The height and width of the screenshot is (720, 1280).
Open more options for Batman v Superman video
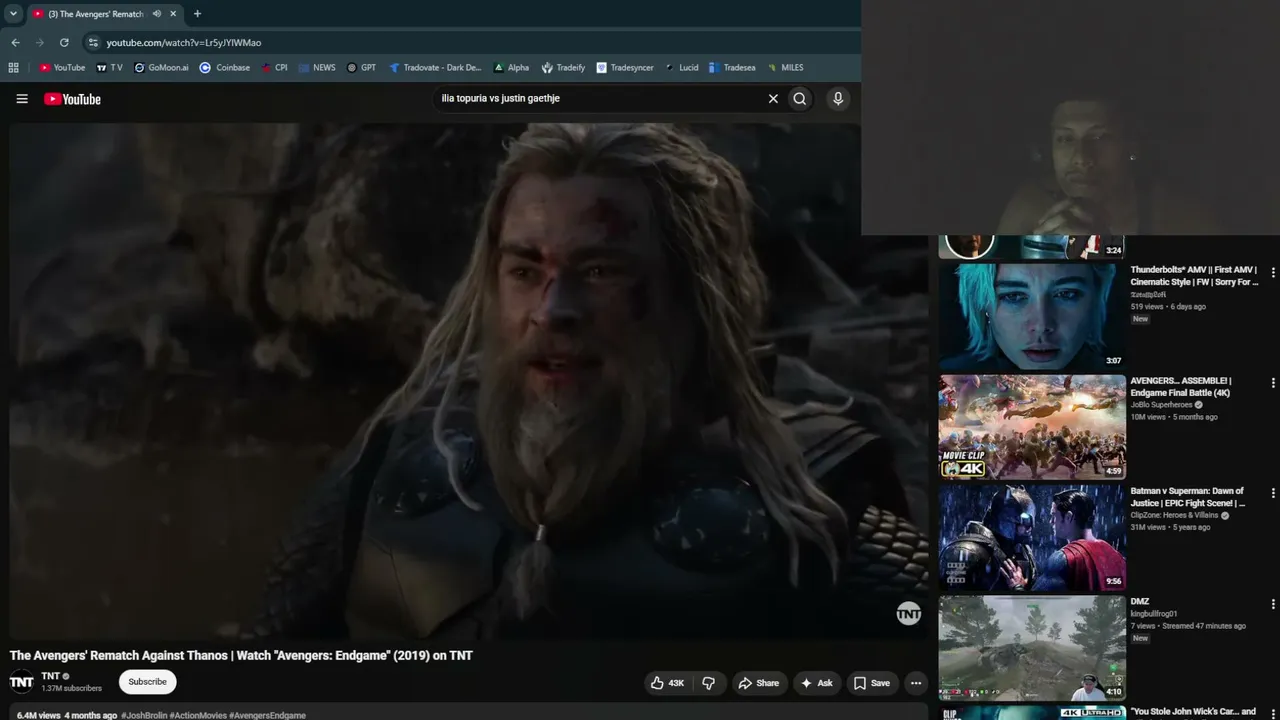(x=1272, y=493)
